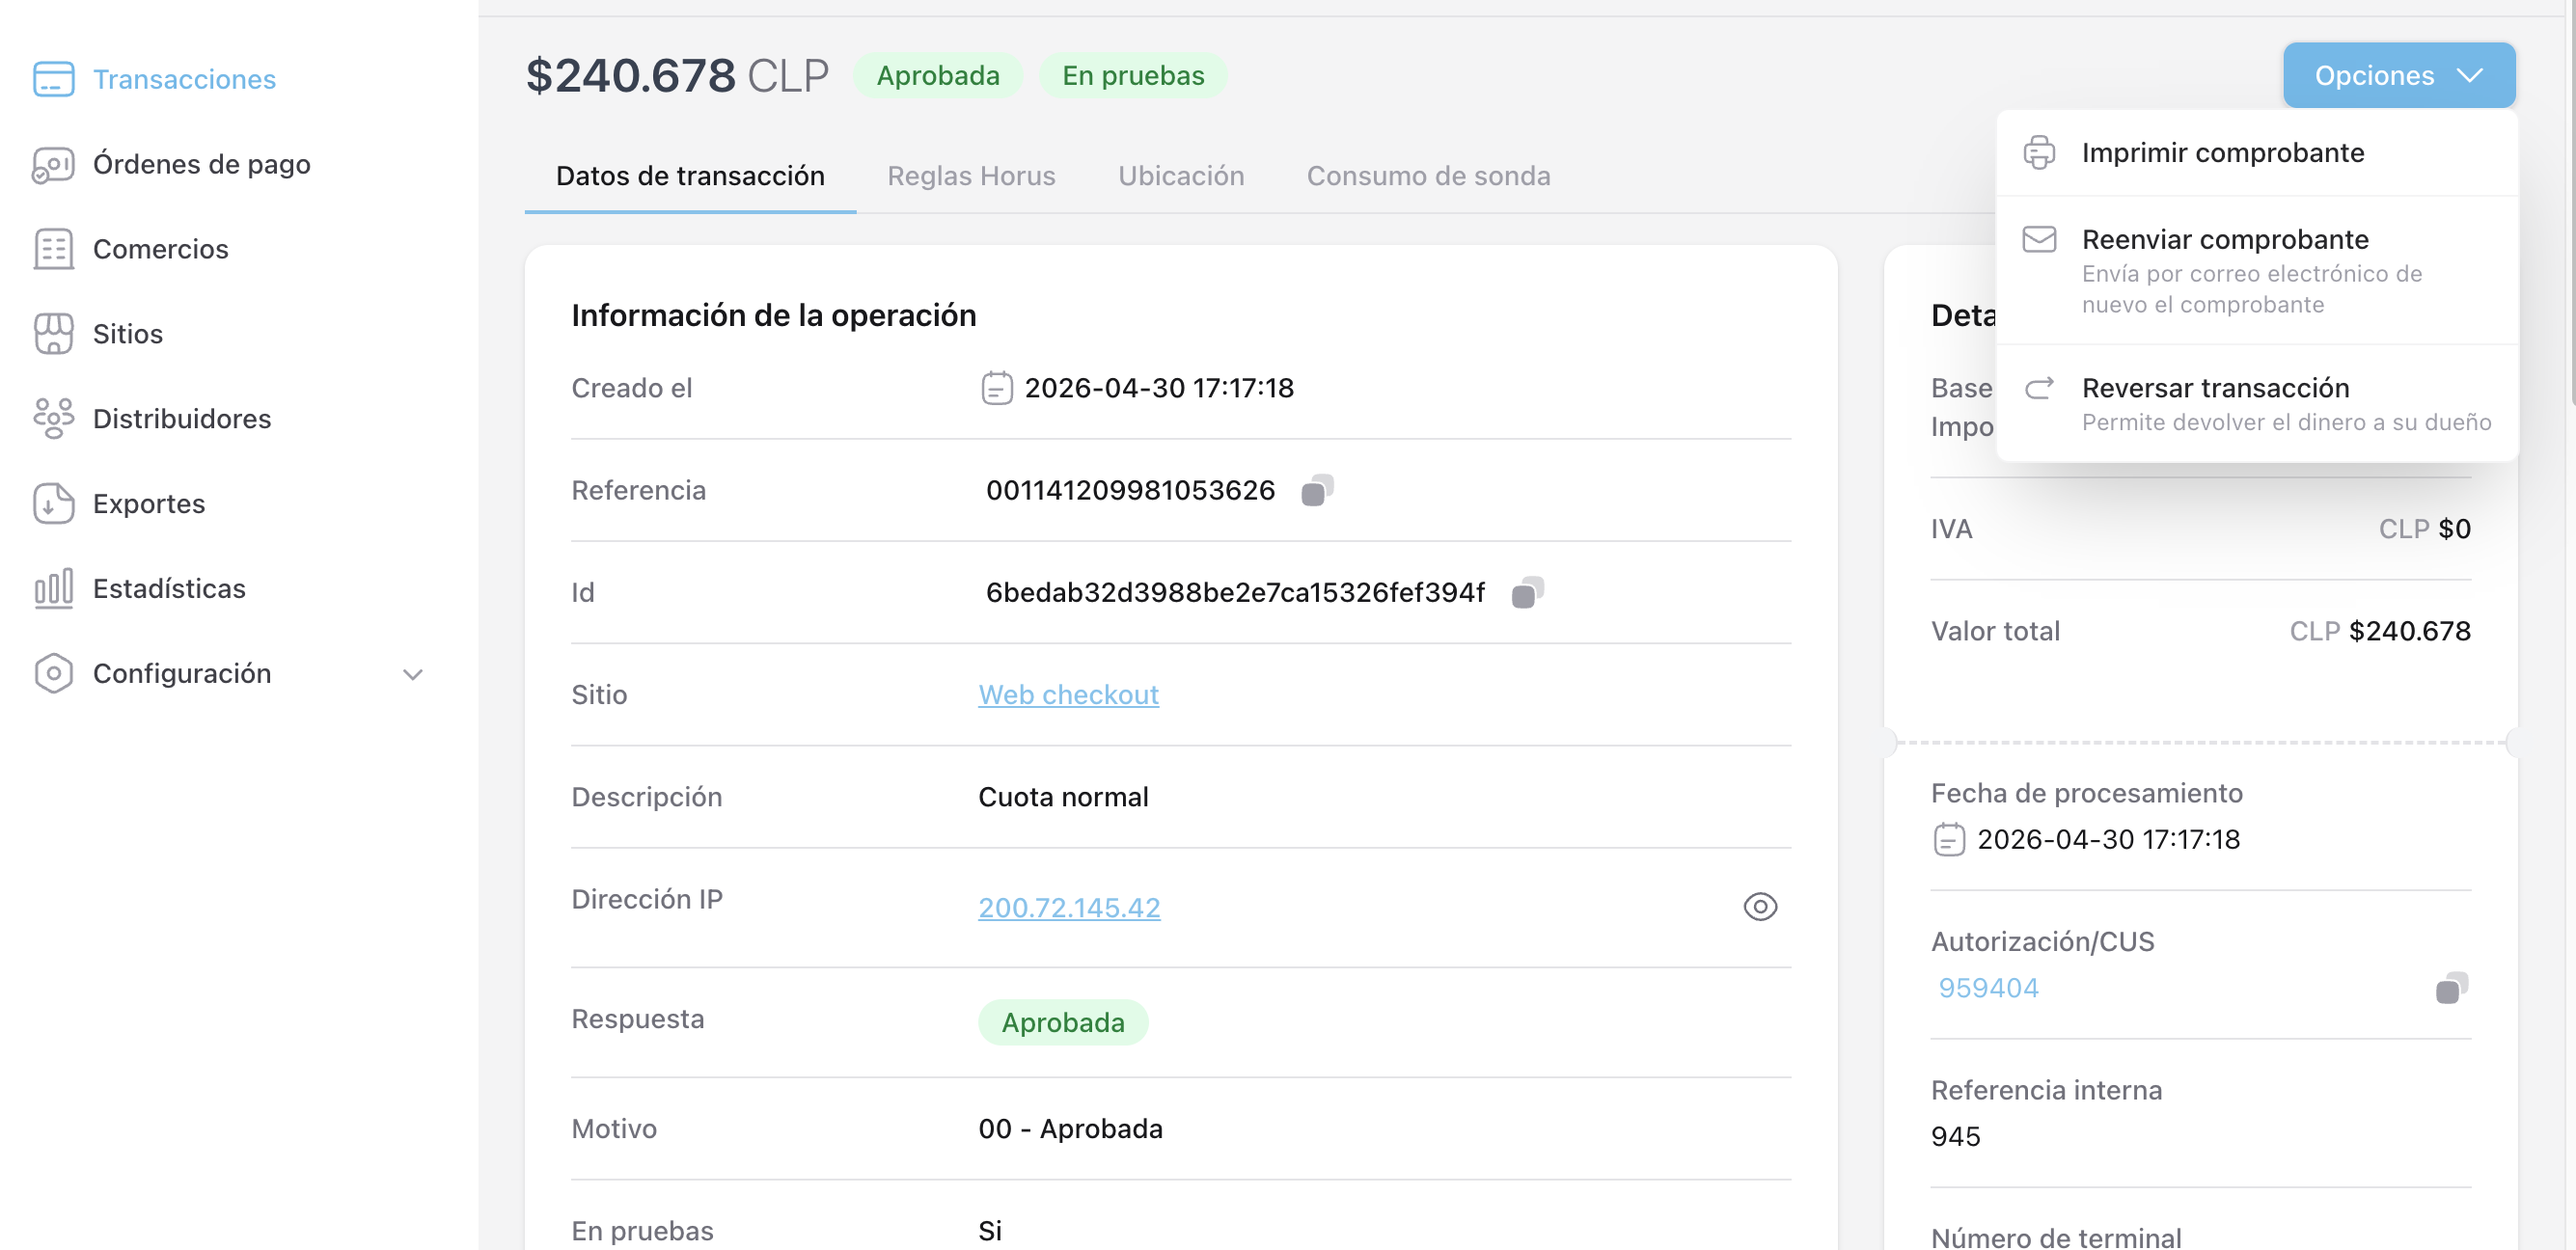Navigate to Comercios in sidebar

(161, 249)
